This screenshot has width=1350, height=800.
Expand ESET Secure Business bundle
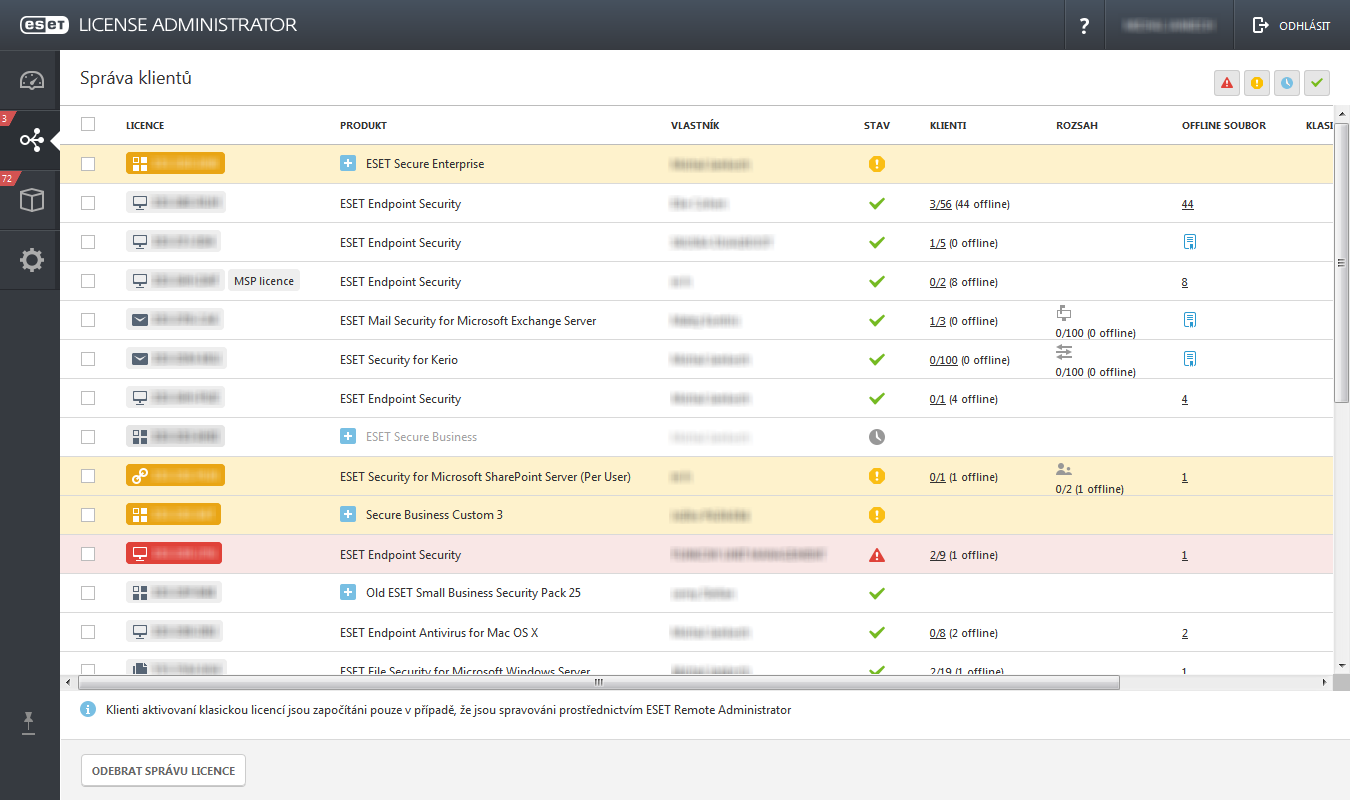tap(348, 436)
